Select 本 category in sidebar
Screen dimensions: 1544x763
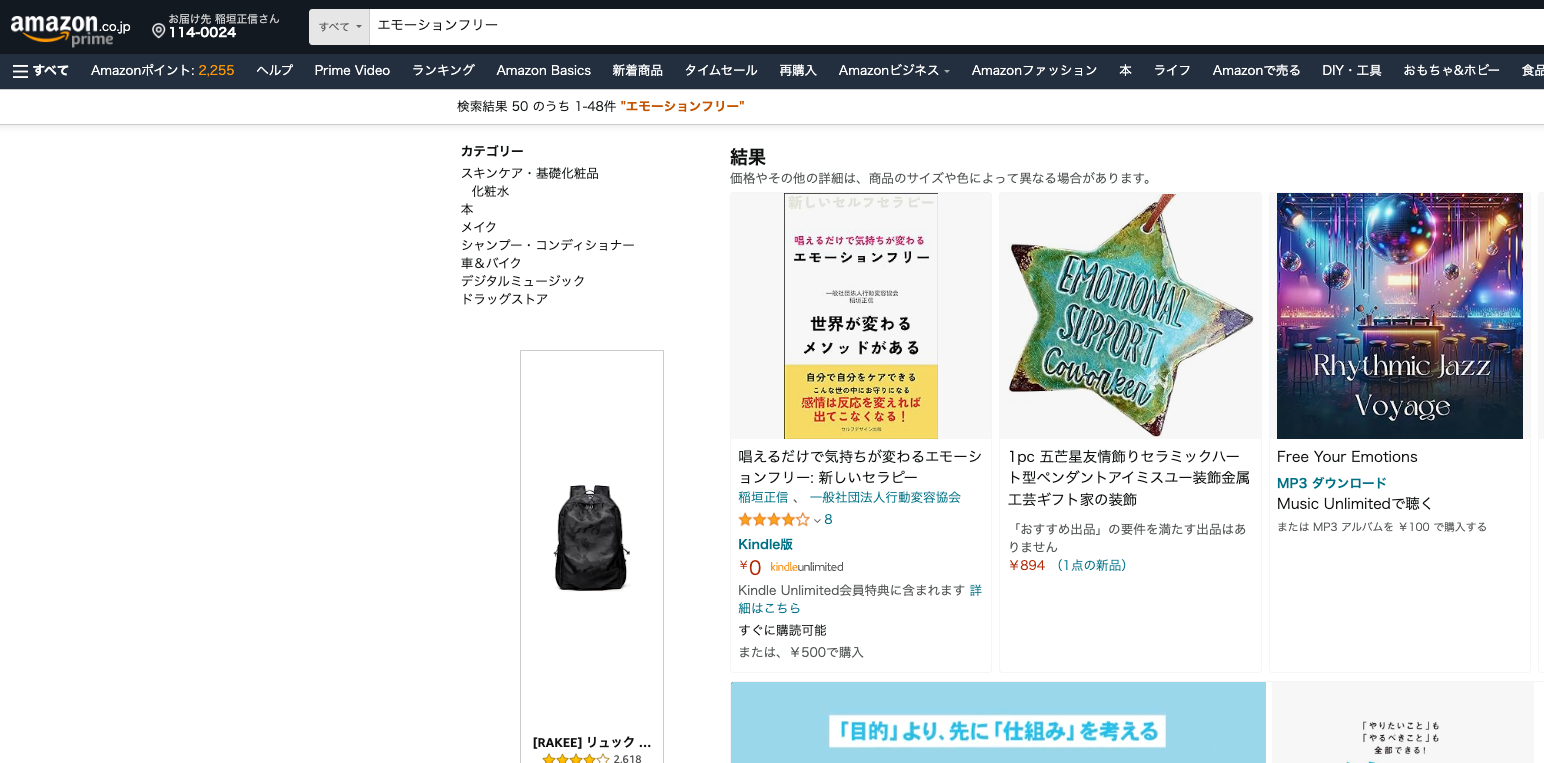[467, 209]
